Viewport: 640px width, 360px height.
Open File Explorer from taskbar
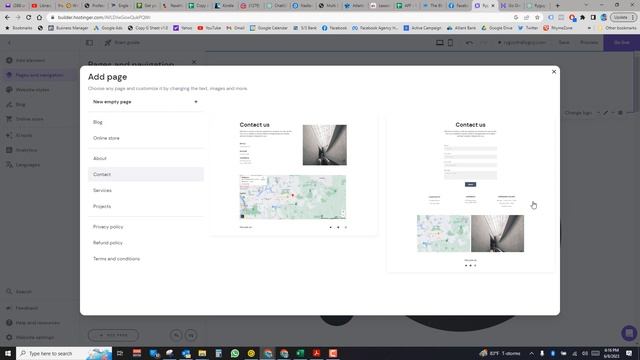pos(202,353)
